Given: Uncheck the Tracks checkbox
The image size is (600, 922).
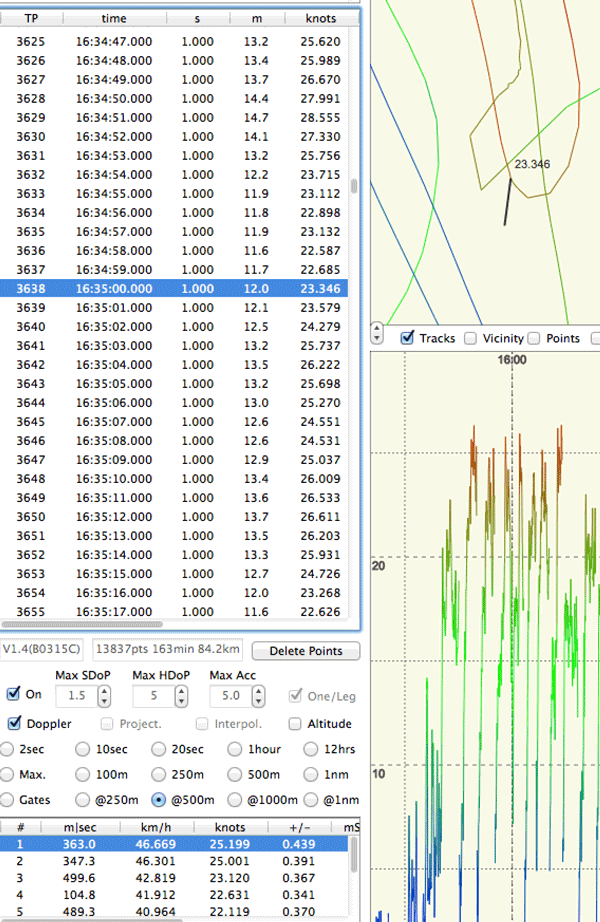Looking at the screenshot, I should tap(408, 339).
